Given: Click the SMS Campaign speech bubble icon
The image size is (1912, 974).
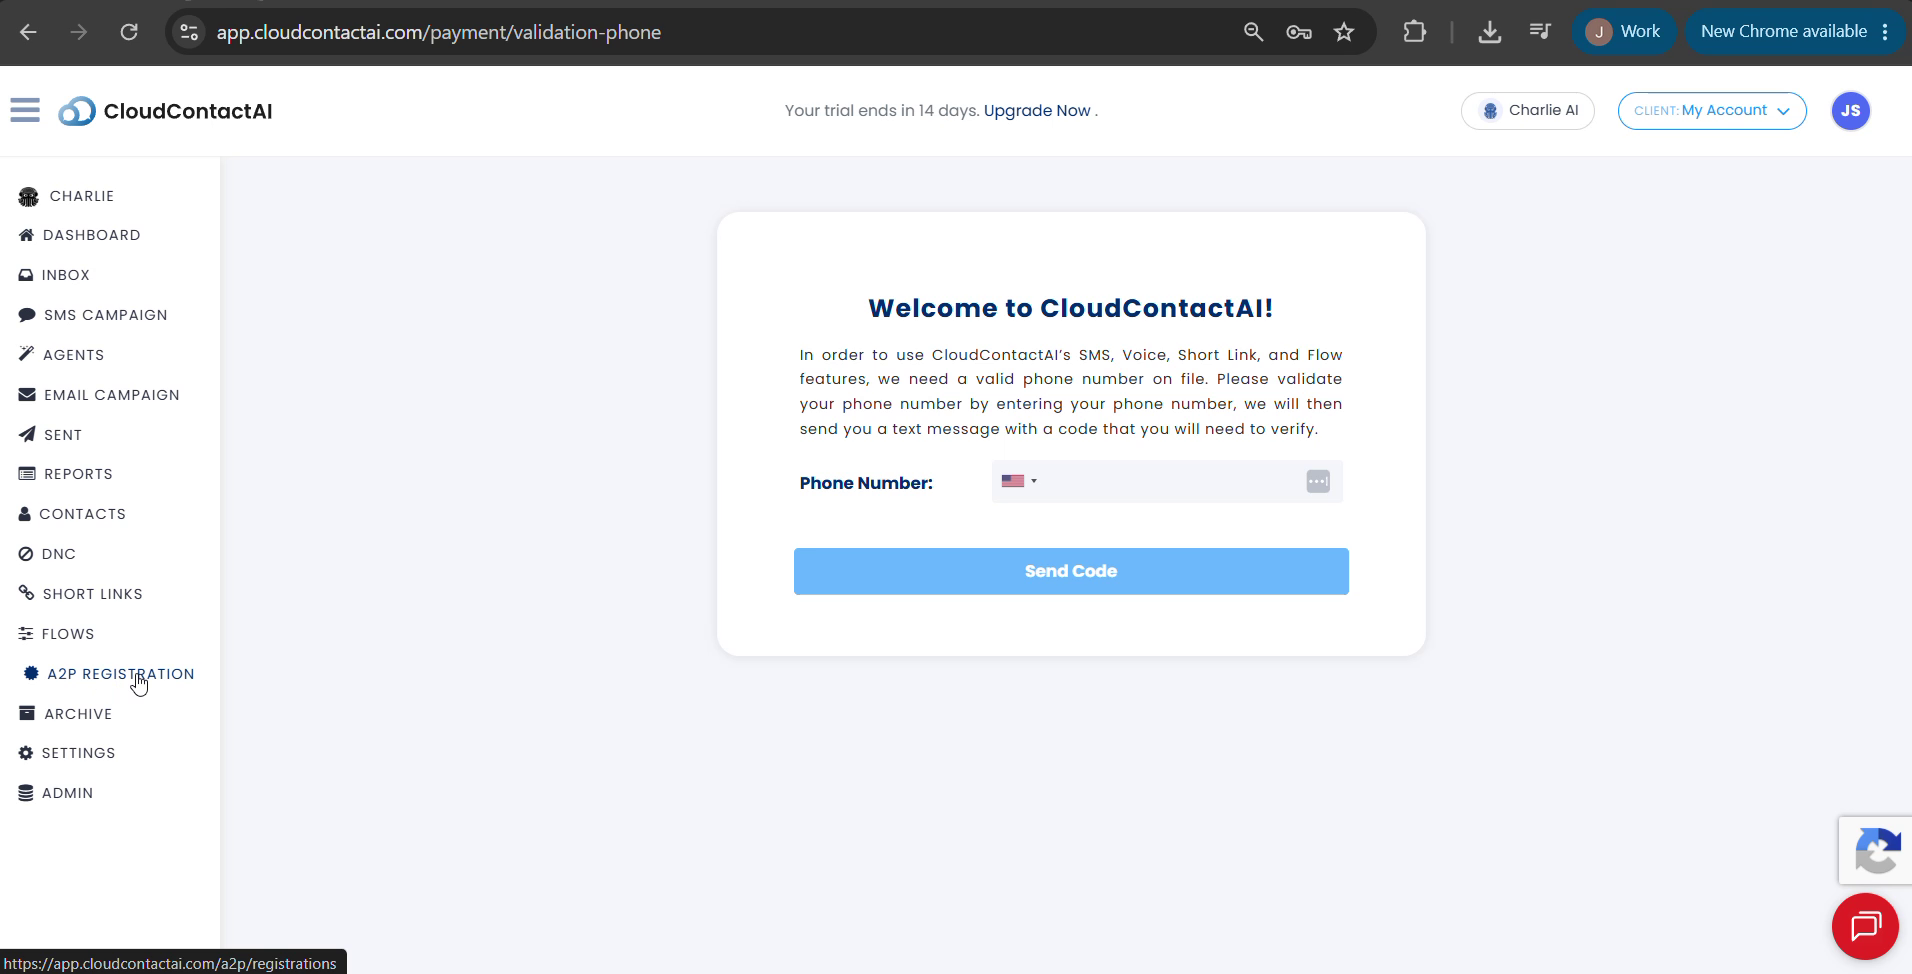Looking at the screenshot, I should point(27,315).
